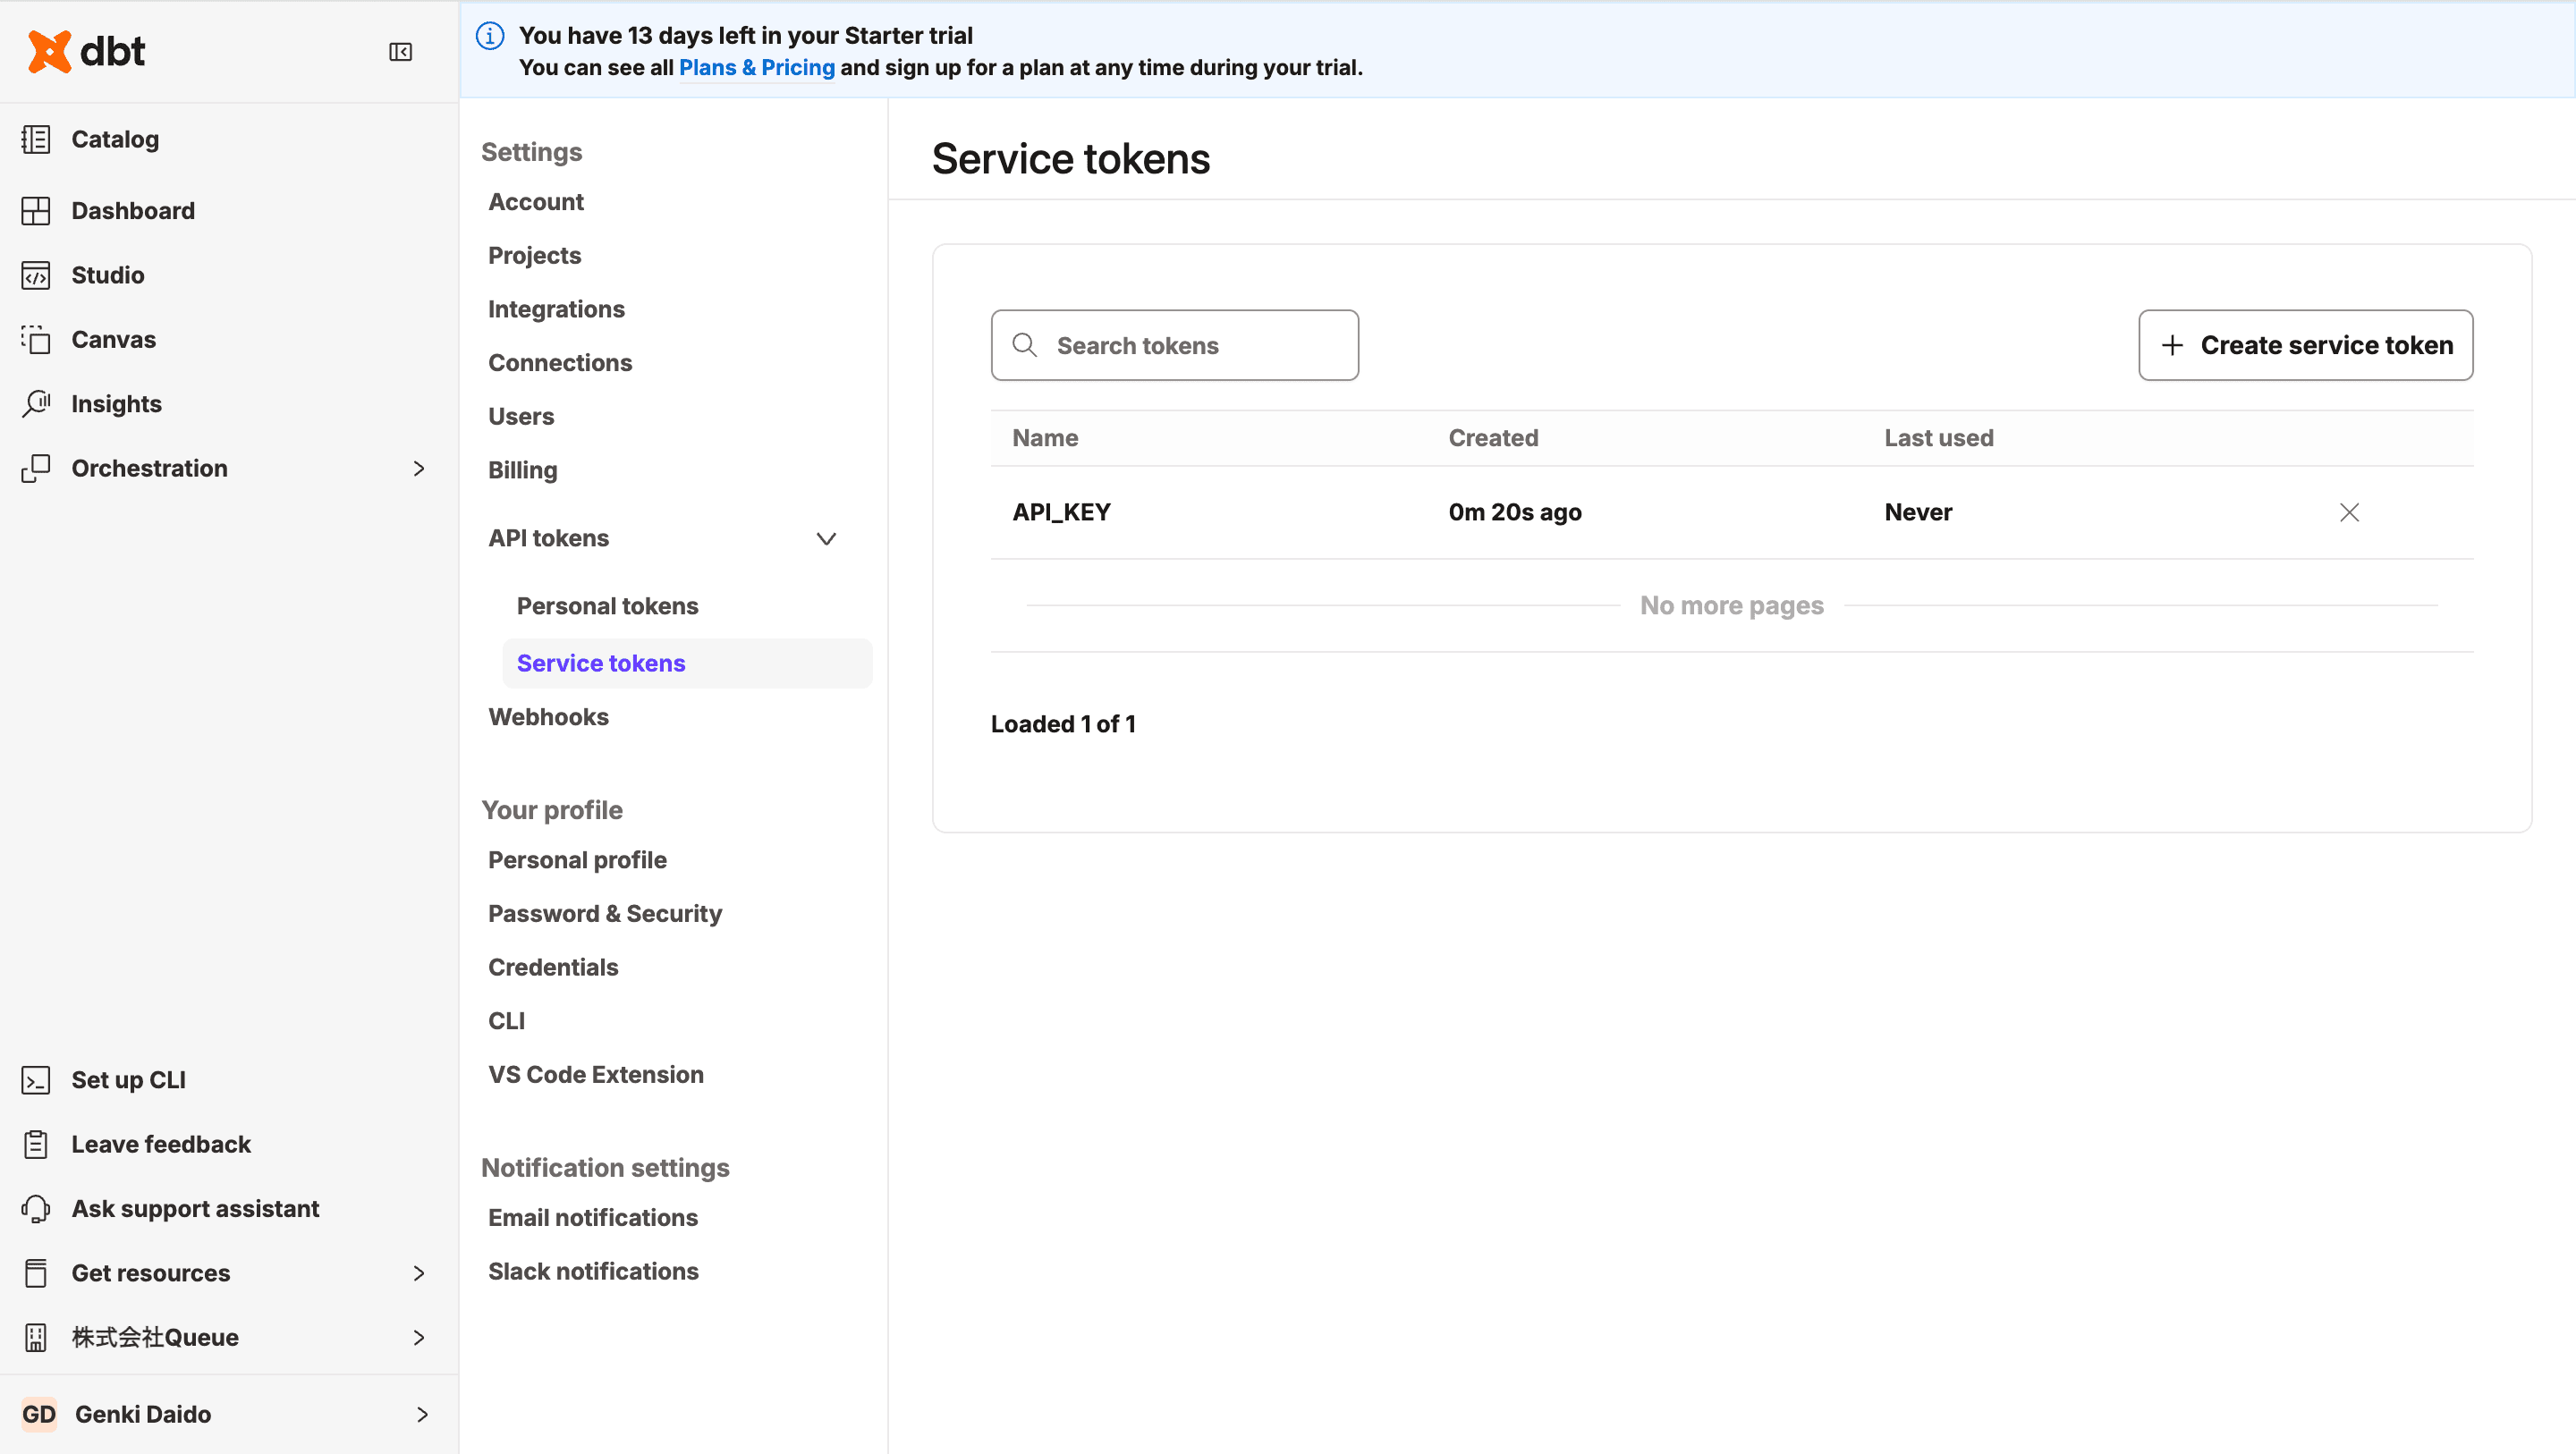Delete the API_KEY service token
This screenshot has height=1454, width=2576.
click(2349, 512)
